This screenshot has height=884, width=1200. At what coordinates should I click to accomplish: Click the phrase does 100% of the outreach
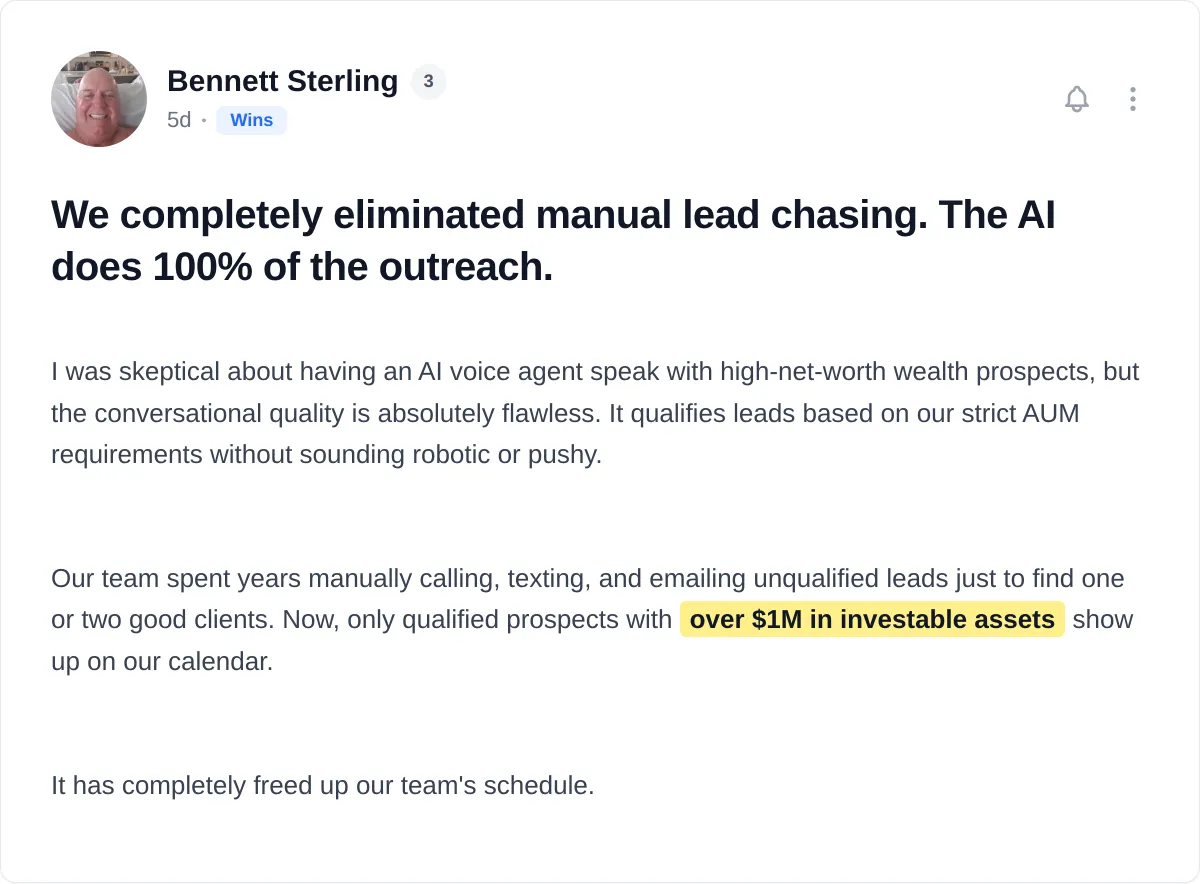click(x=302, y=267)
